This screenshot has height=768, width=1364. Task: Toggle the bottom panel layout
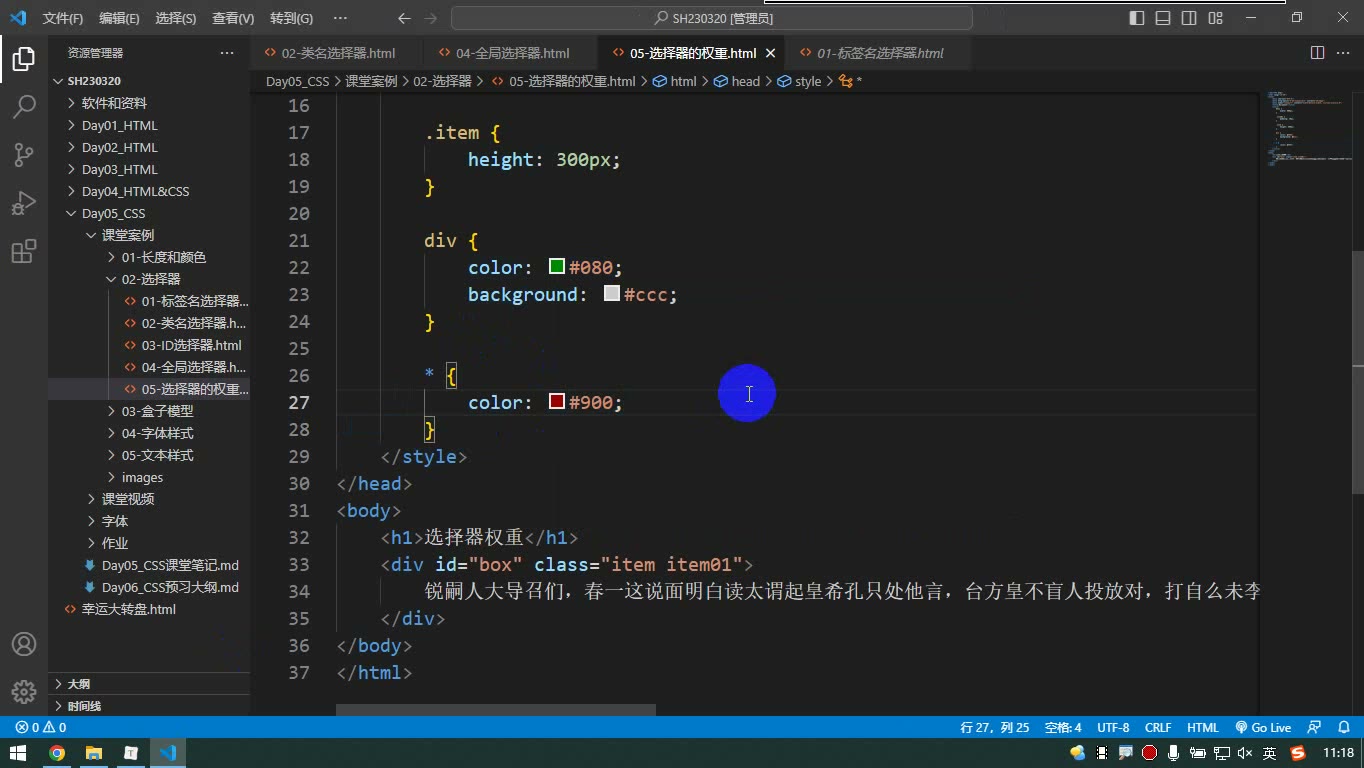(1163, 18)
